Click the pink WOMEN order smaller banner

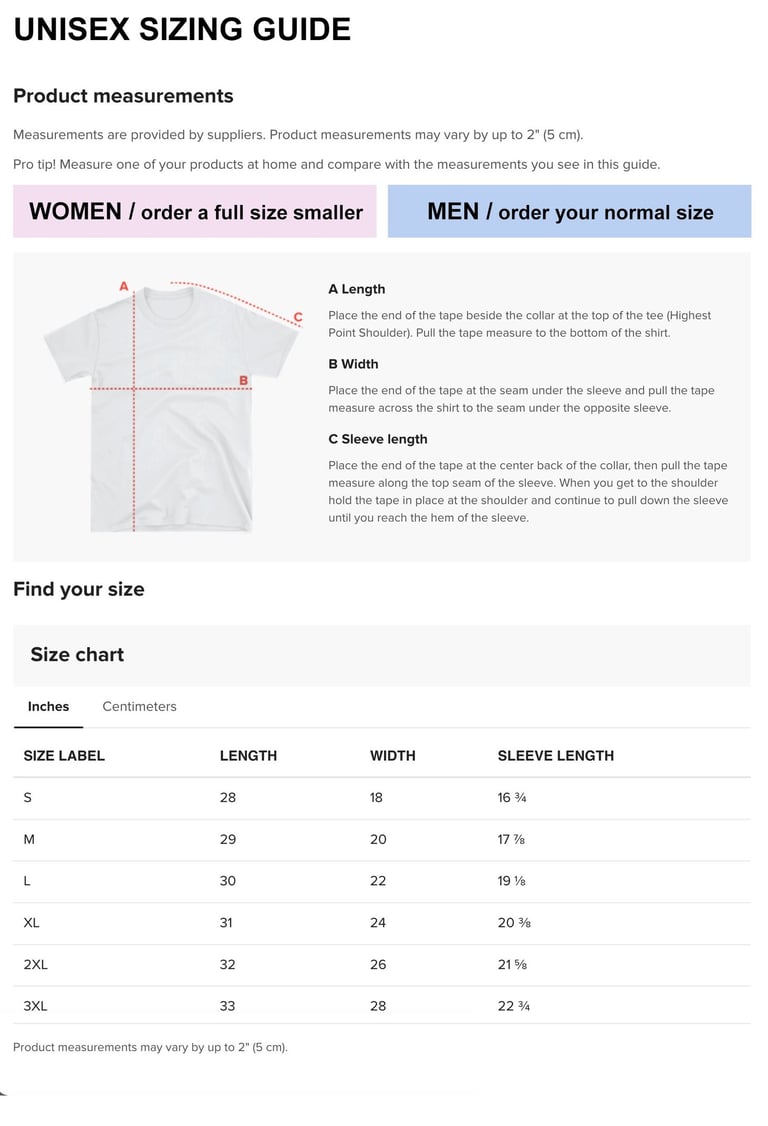[195, 211]
